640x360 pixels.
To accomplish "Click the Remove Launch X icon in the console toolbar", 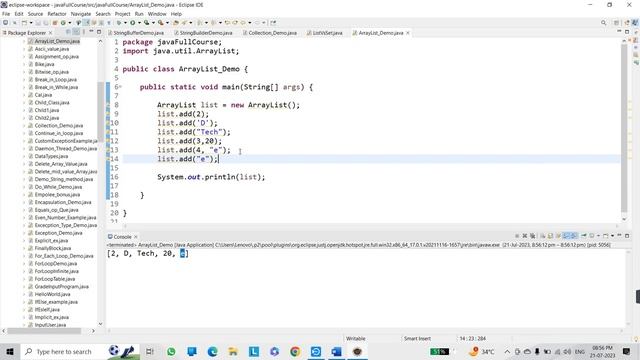I will pos(525,236).
